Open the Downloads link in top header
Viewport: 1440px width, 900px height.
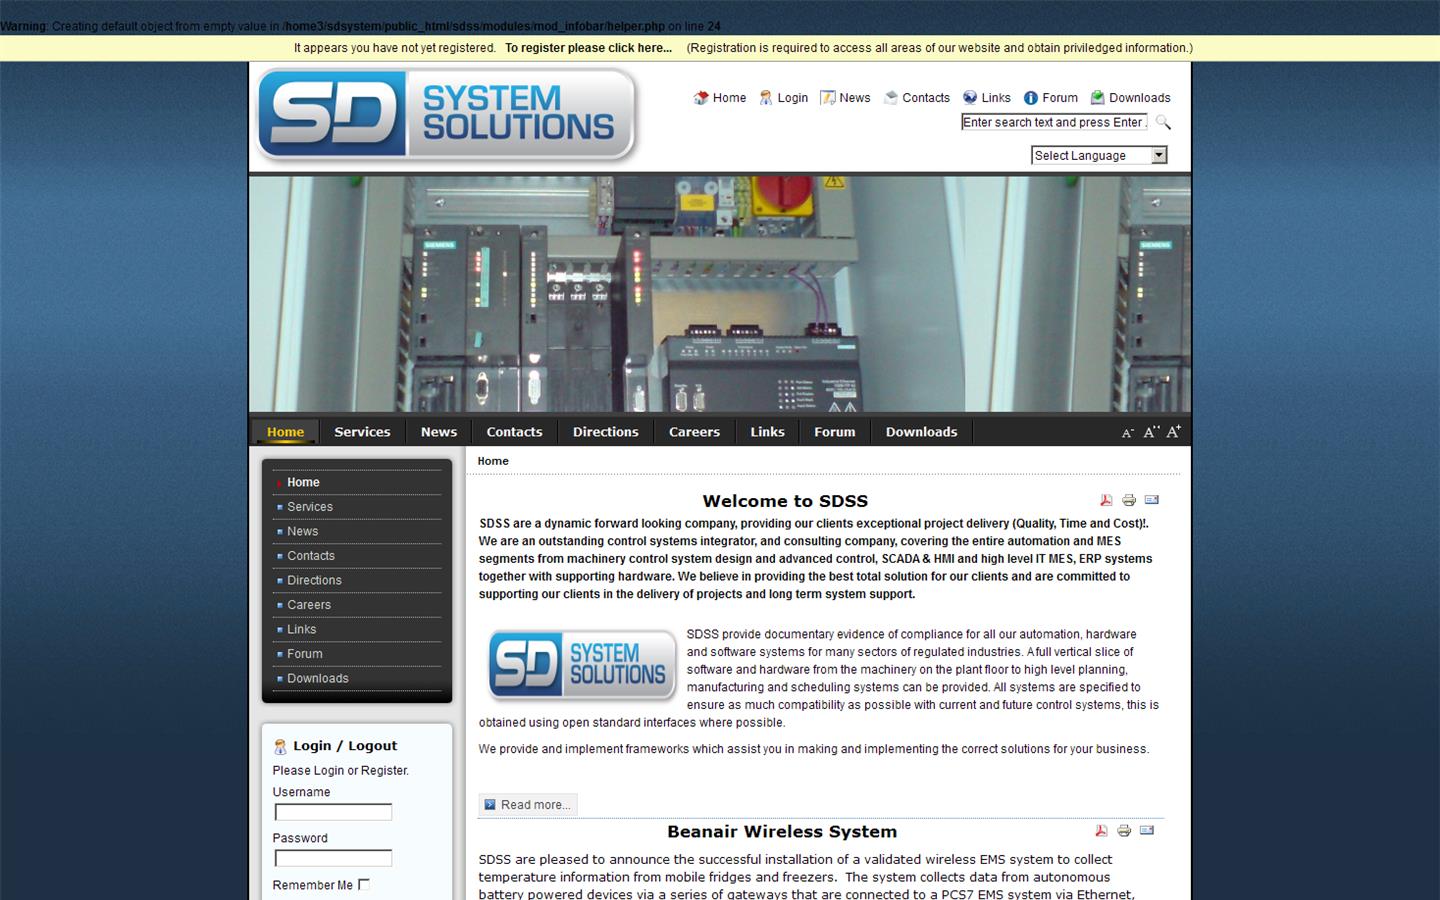(x=1139, y=98)
